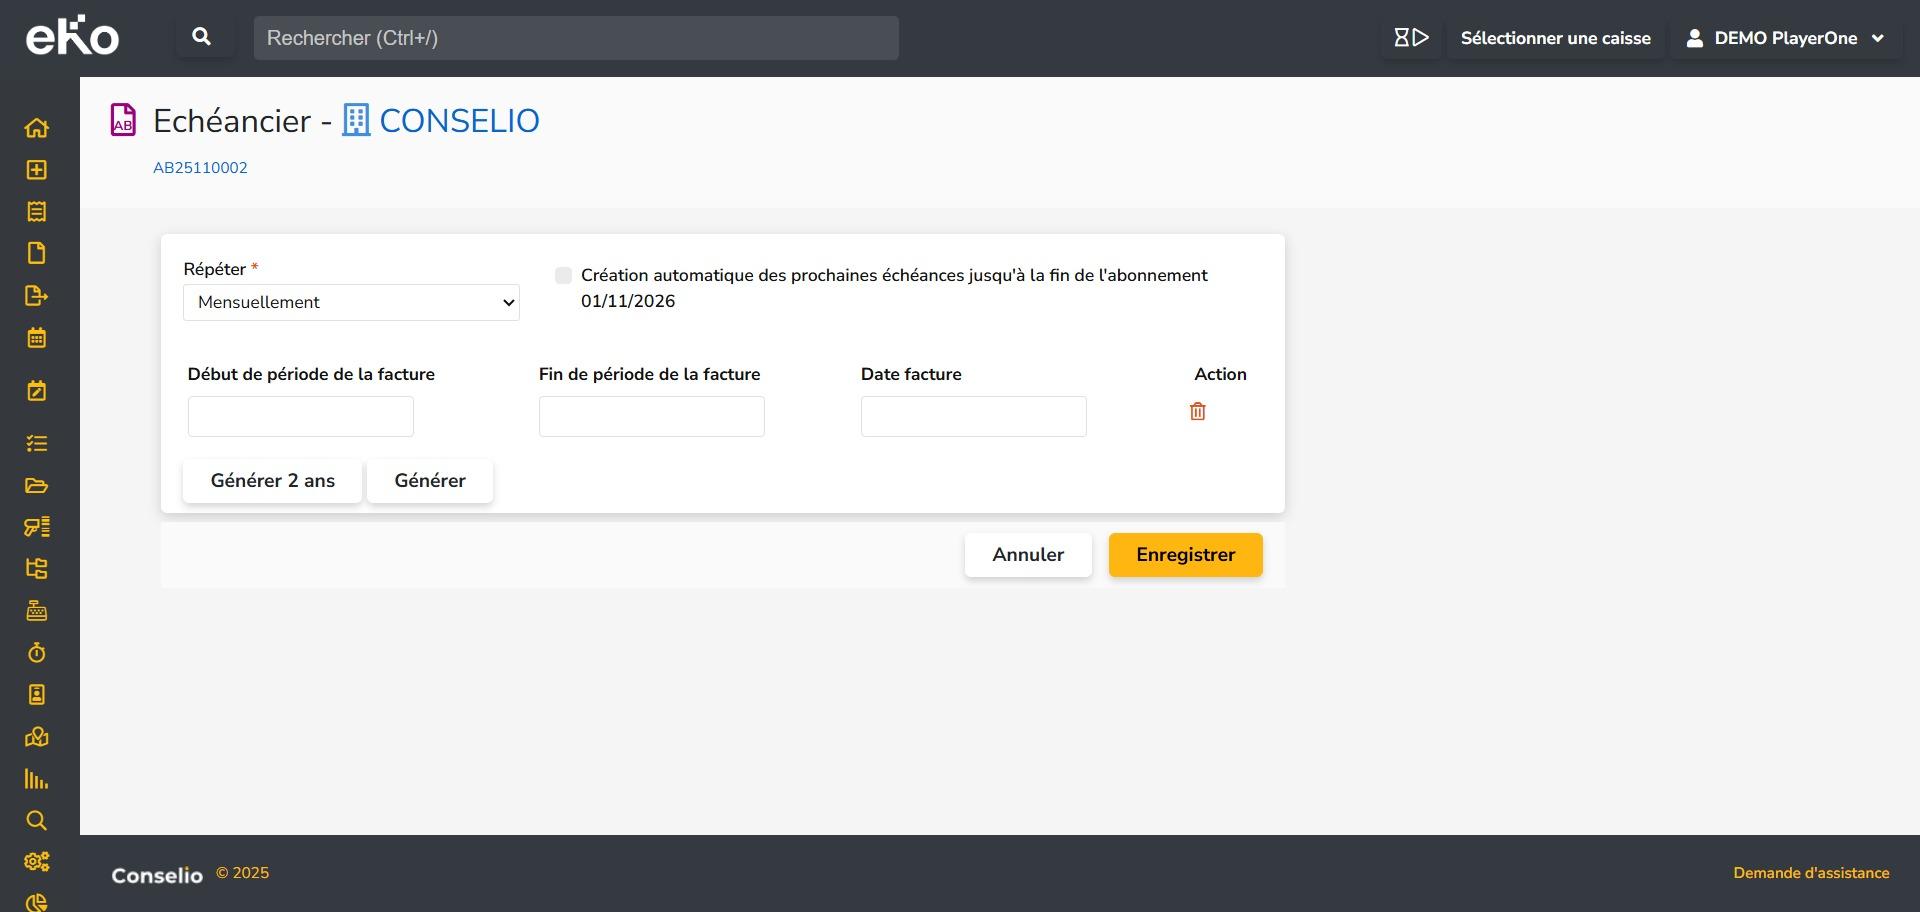Open the CONSELIO company link

(x=459, y=121)
